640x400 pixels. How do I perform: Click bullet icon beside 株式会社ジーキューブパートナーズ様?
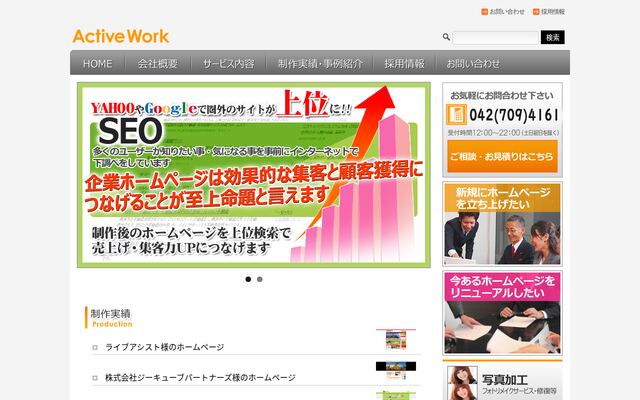click(x=95, y=378)
